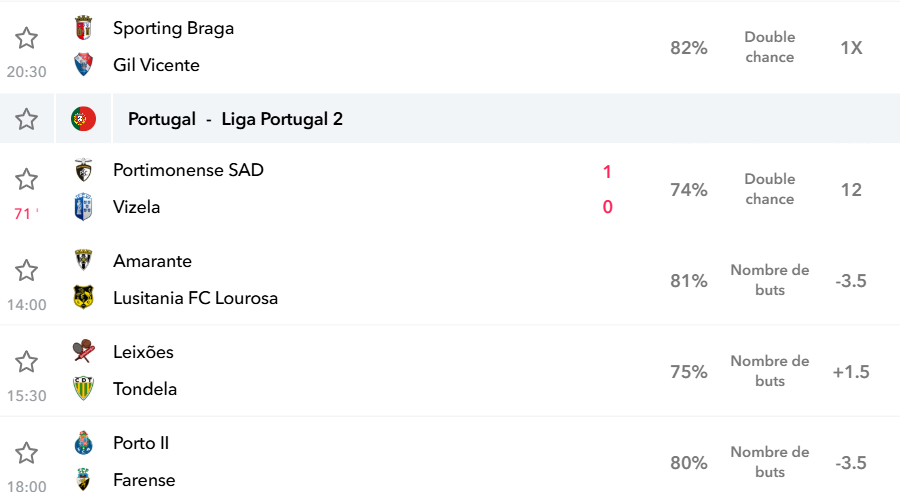Click the Leixões team logo
The width and height of the screenshot is (900, 492).
click(84, 351)
